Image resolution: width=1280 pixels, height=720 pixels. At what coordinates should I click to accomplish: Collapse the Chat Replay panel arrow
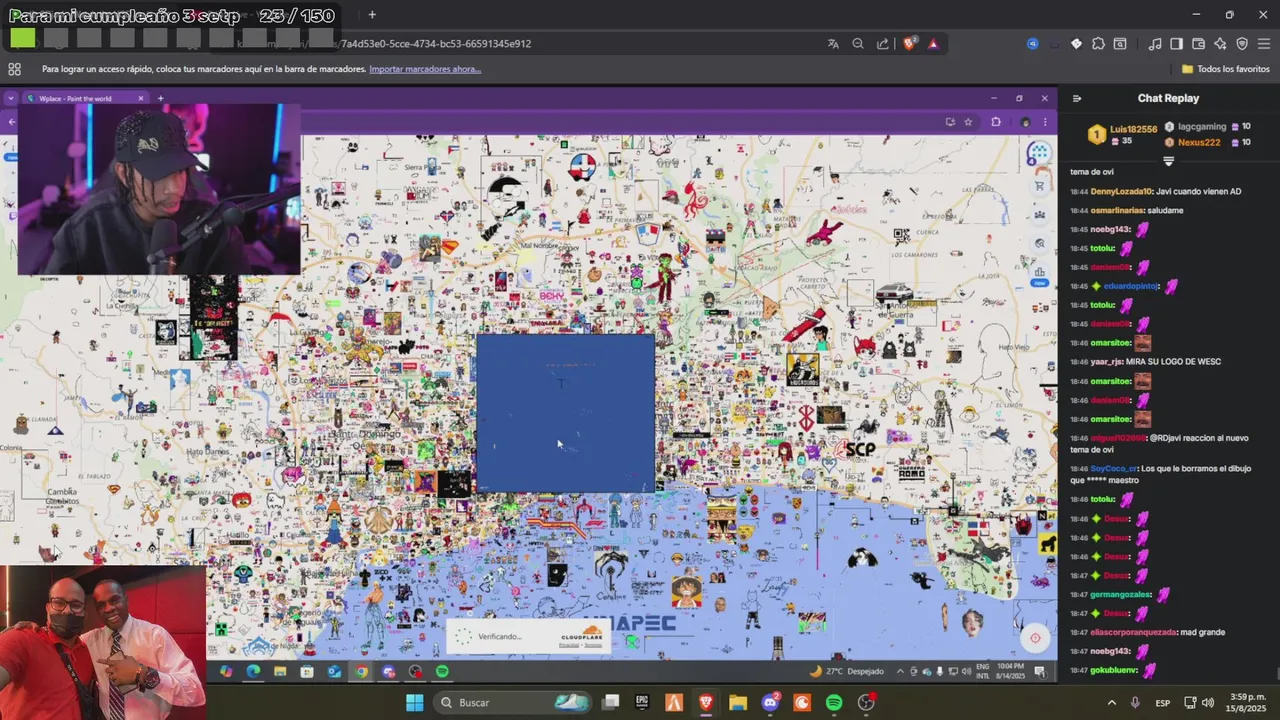pyautogui.click(x=1077, y=98)
